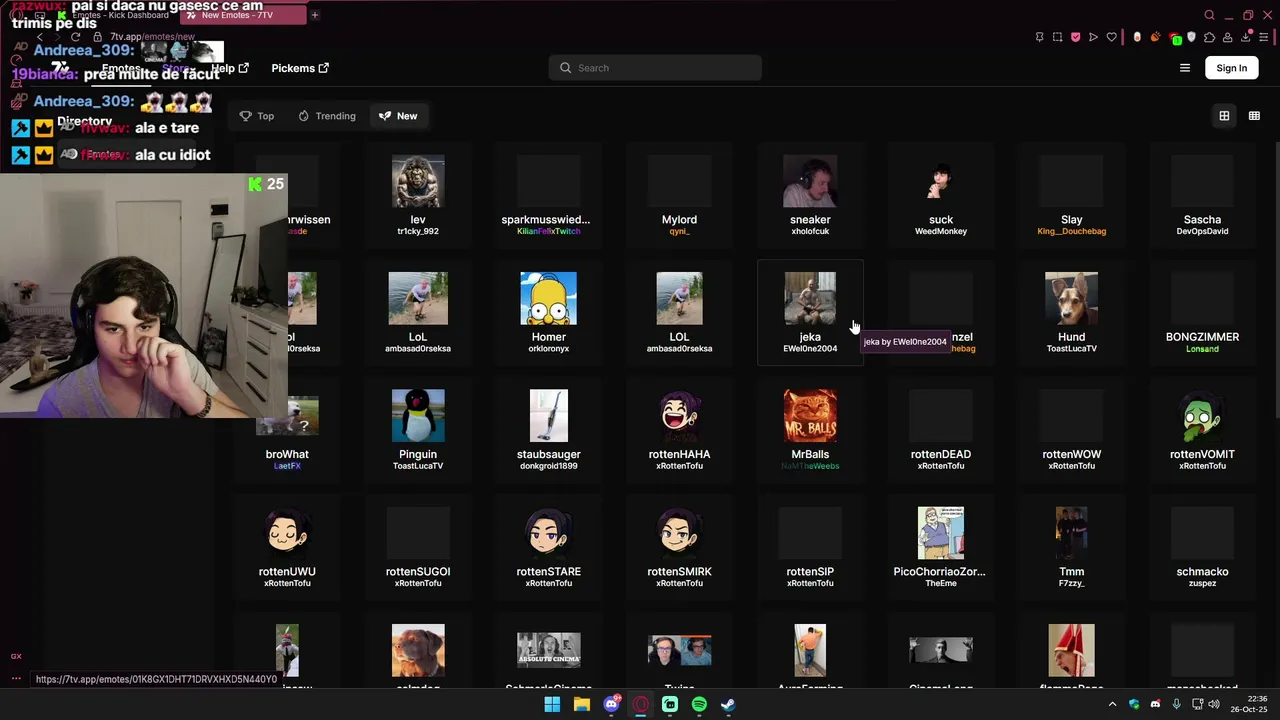The image size is (1280, 720).
Task: Open the tab search magnifier icon
Action: click(x=1209, y=15)
